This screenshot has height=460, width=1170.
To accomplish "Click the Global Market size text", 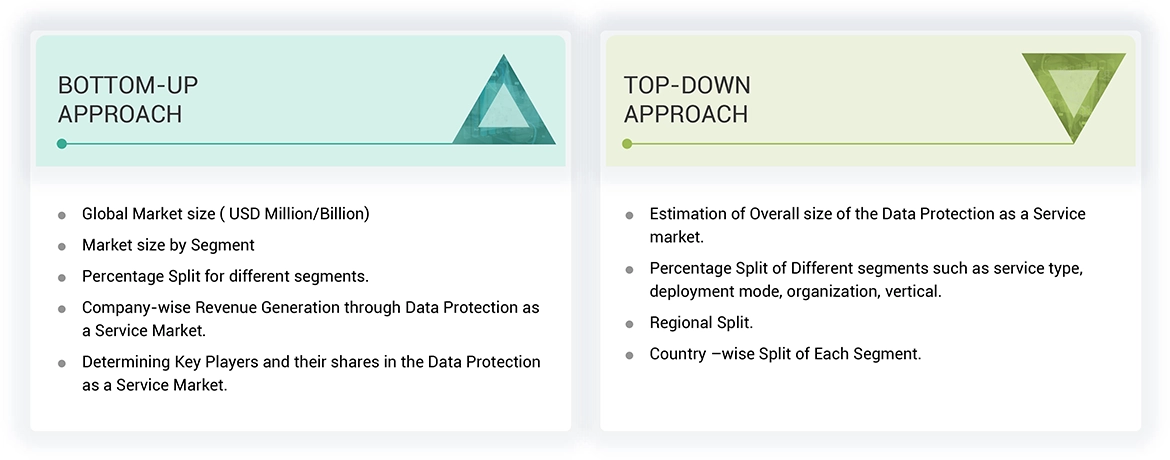I will pyautogui.click(x=226, y=214).
